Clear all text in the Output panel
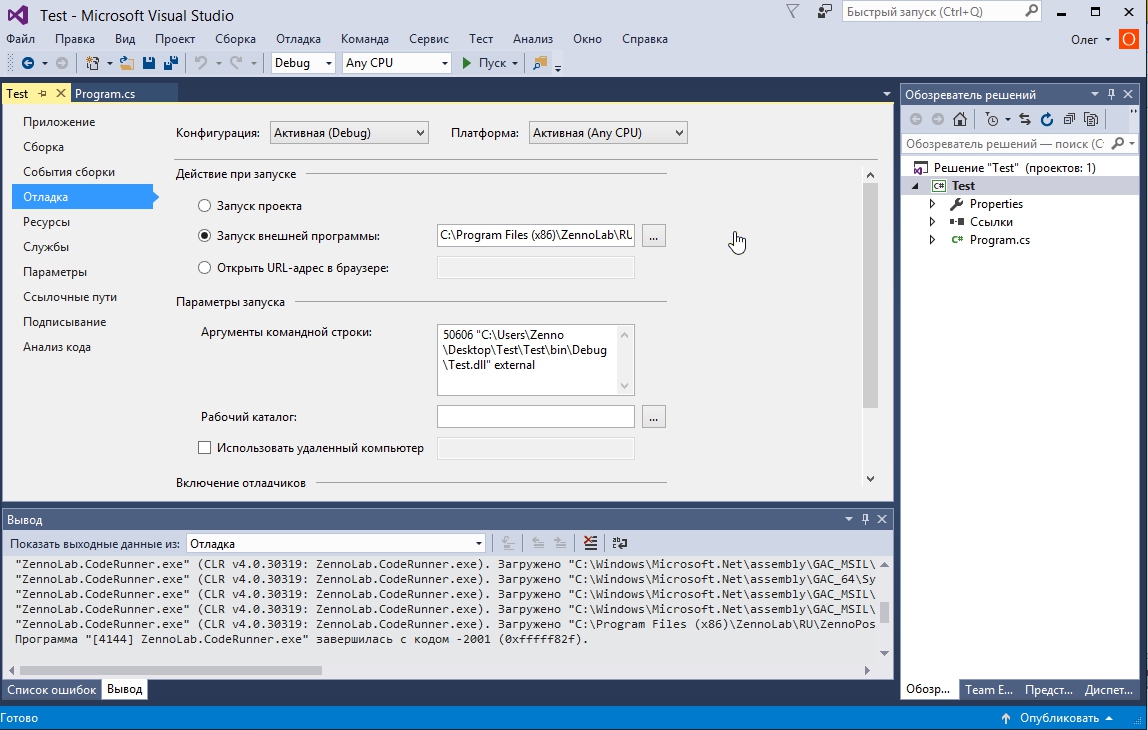This screenshot has height=730, width=1148. click(x=590, y=543)
